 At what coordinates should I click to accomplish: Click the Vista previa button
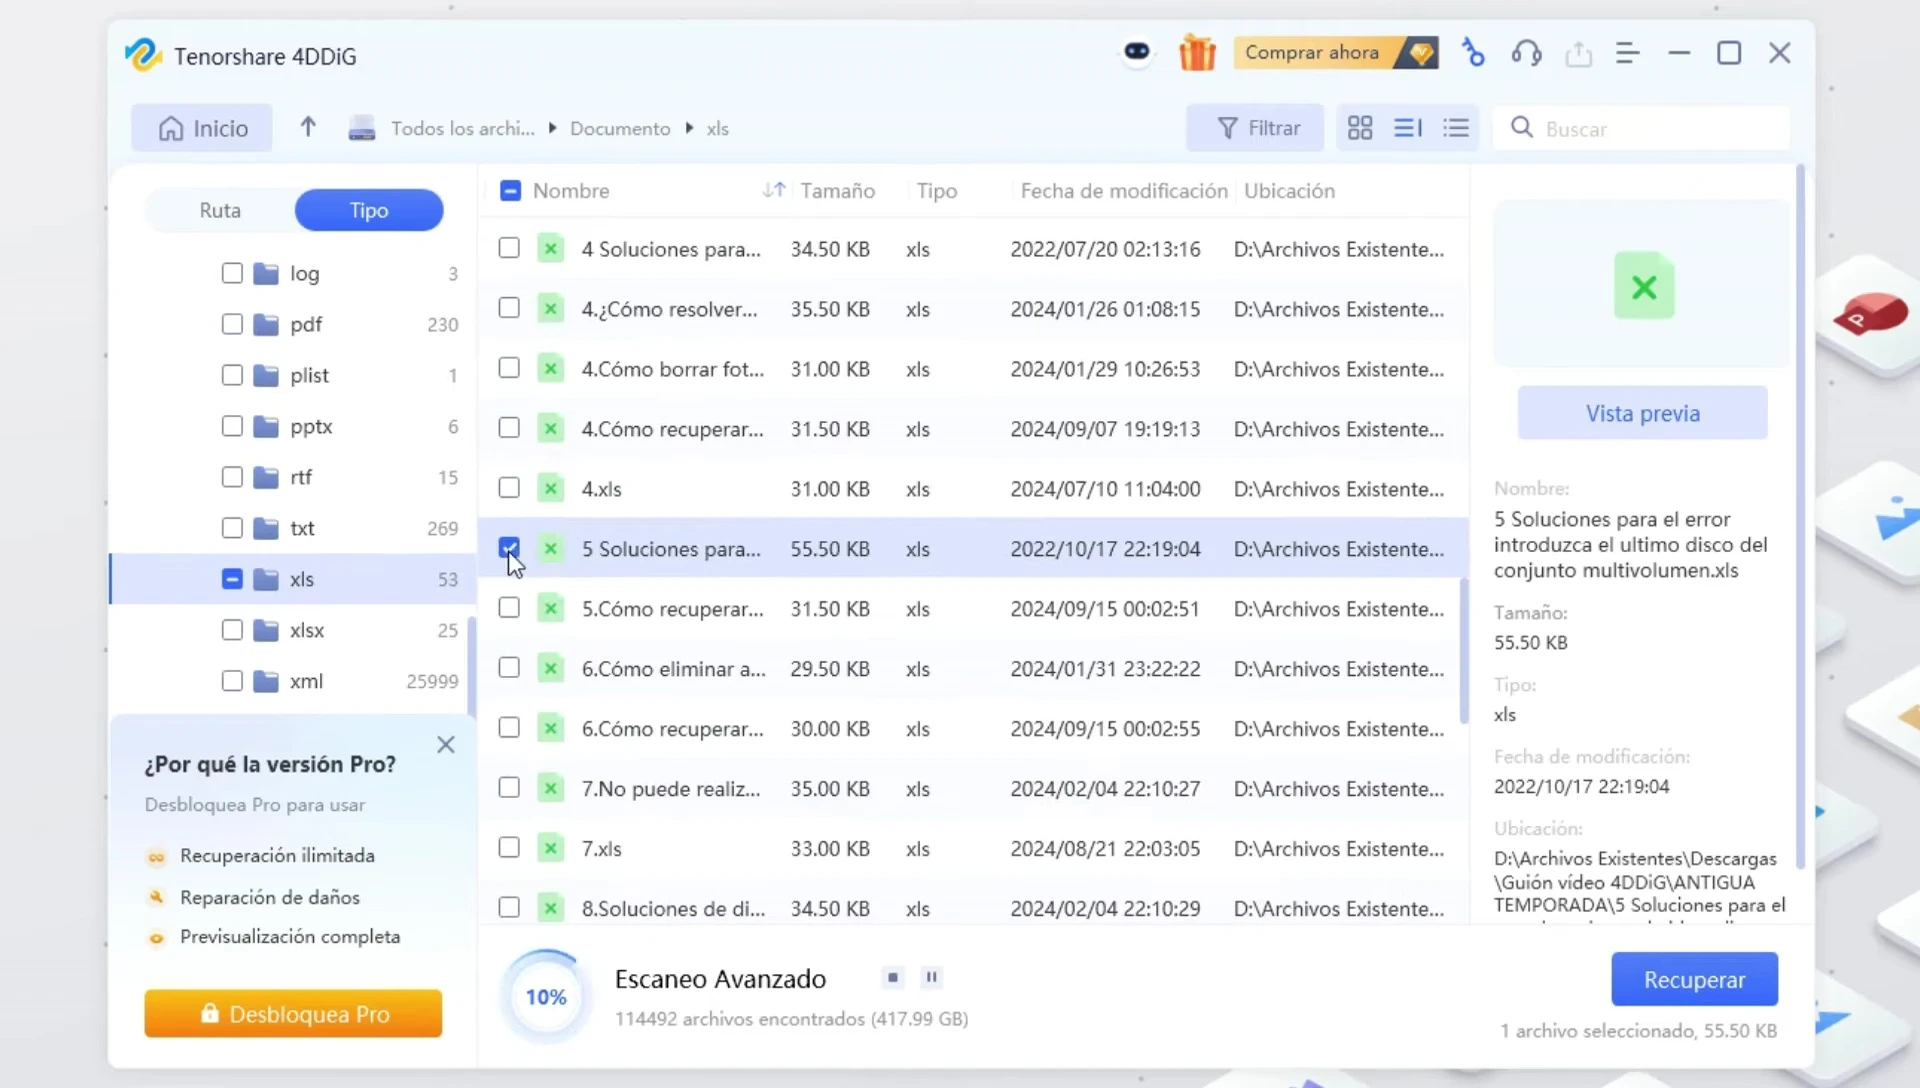[x=1642, y=413]
